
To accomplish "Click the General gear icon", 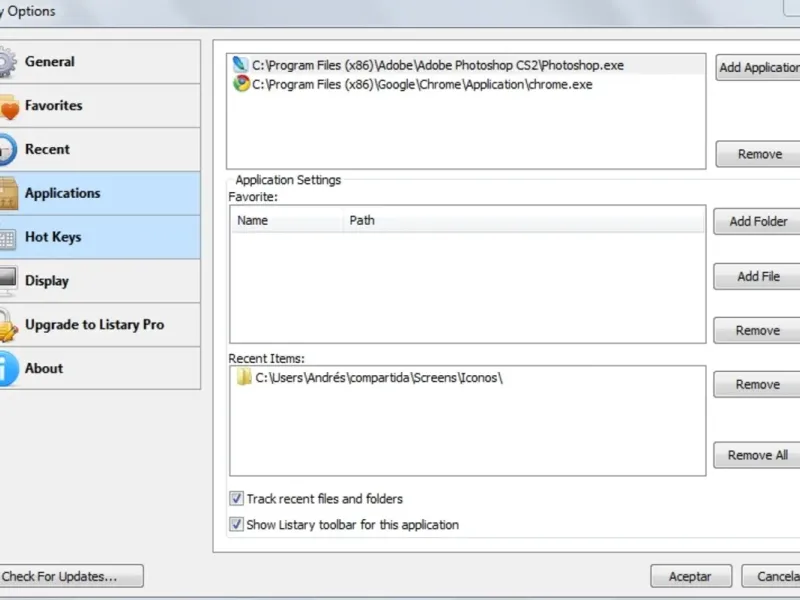I will click(6, 62).
